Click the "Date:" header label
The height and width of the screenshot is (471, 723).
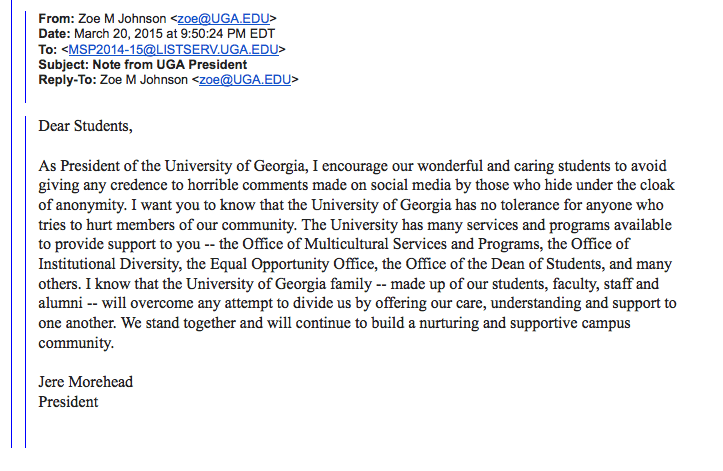pyautogui.click(x=56, y=33)
